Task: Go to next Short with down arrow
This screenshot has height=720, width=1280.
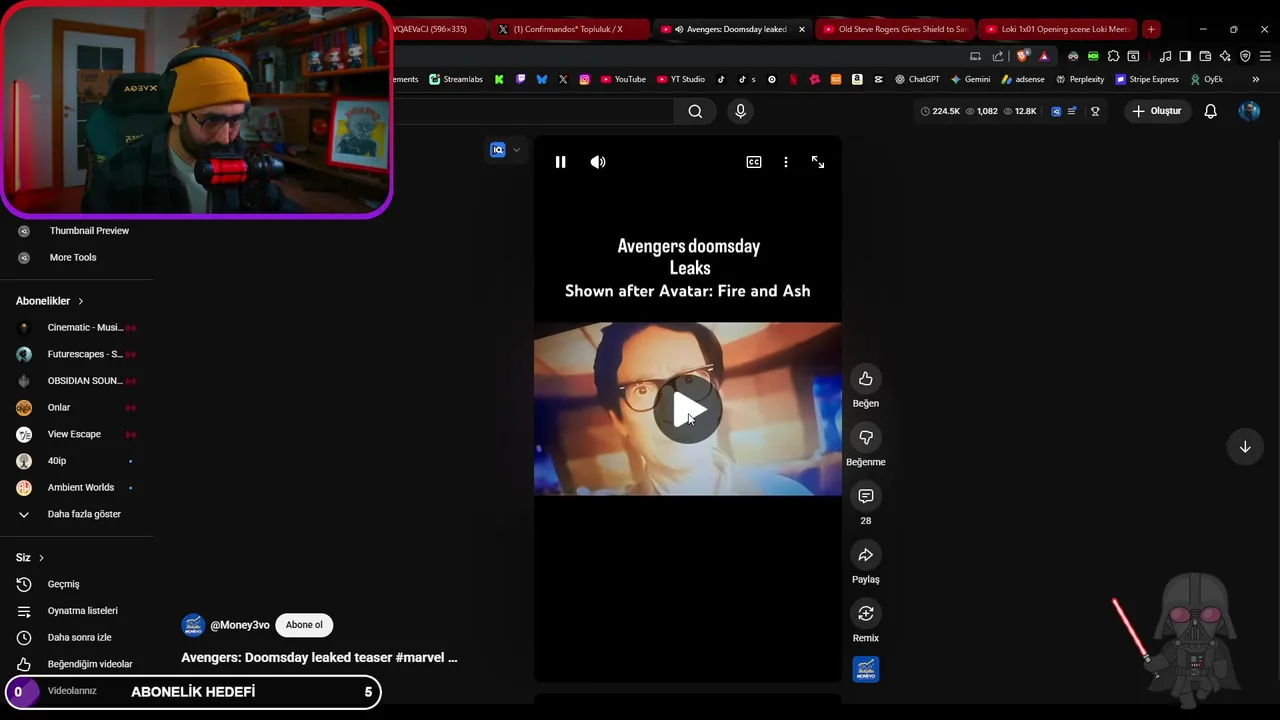Action: [1245, 447]
